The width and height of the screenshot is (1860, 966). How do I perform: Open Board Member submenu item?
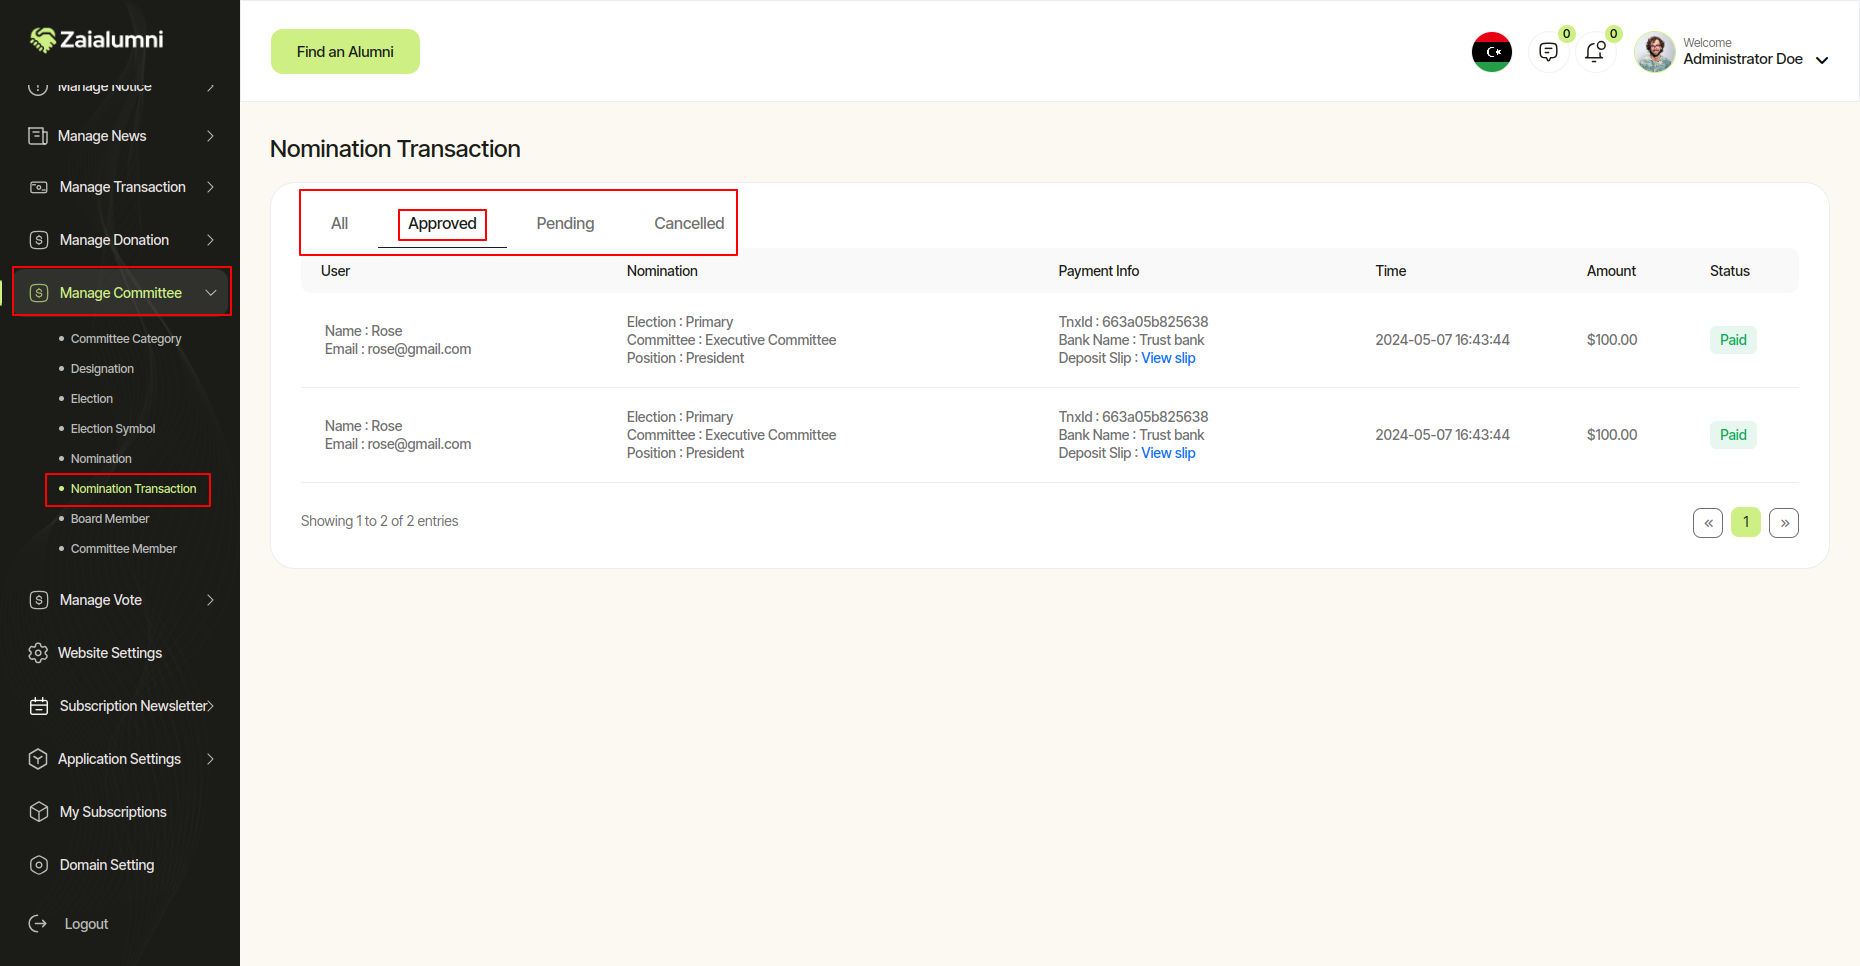coord(110,519)
